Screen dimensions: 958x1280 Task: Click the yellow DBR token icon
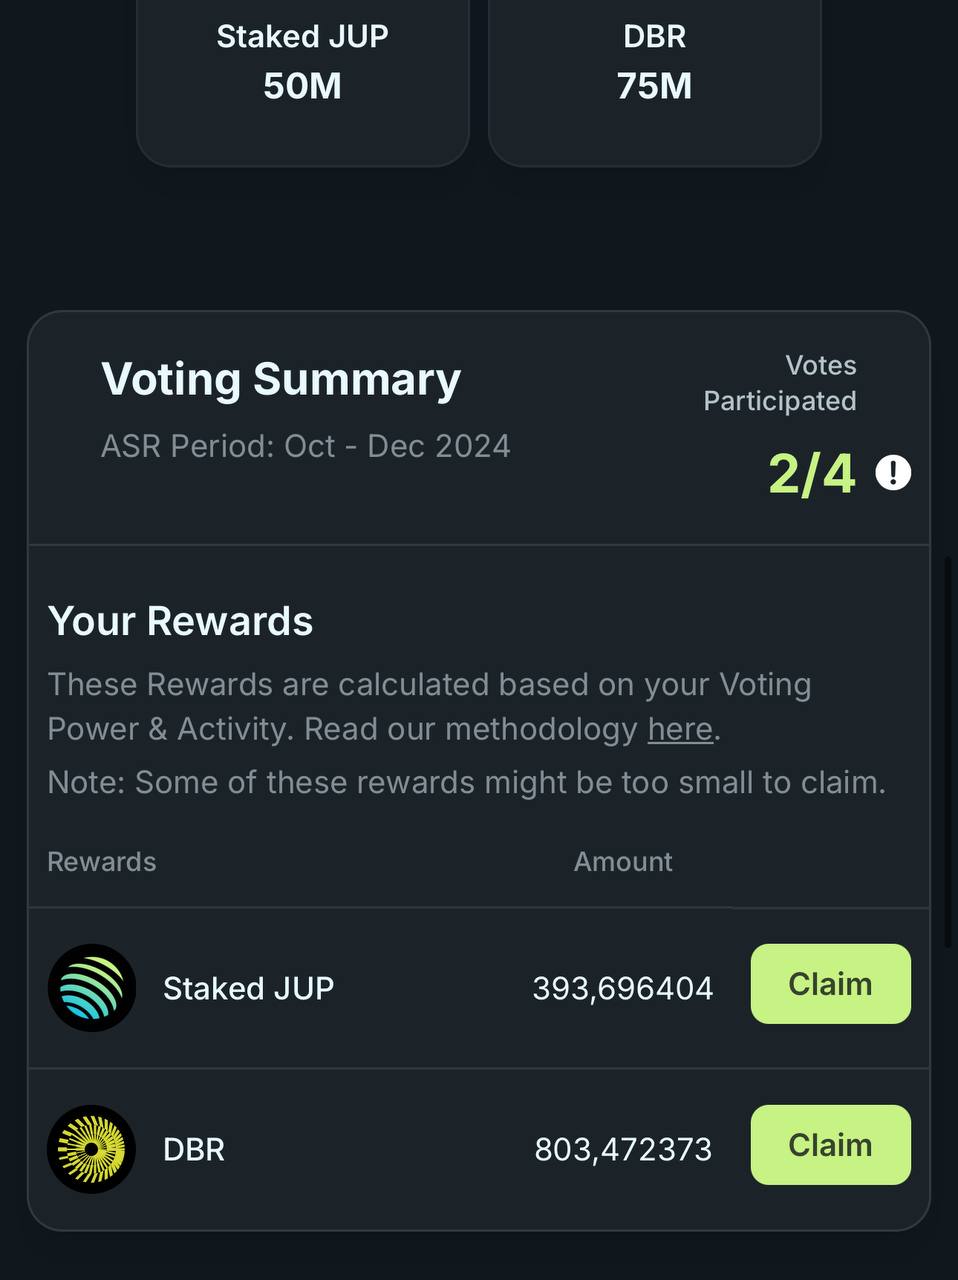(x=92, y=1149)
